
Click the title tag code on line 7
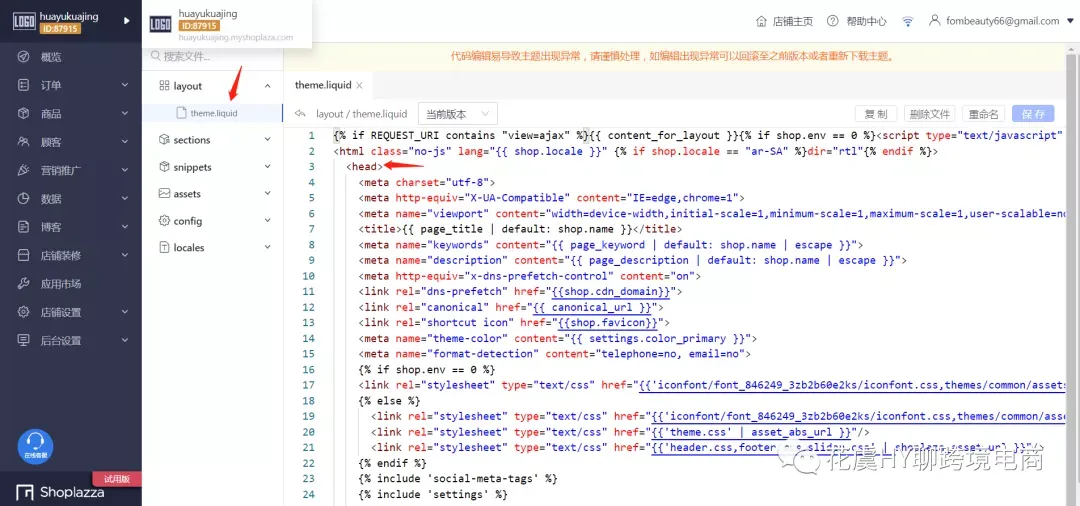[520, 229]
